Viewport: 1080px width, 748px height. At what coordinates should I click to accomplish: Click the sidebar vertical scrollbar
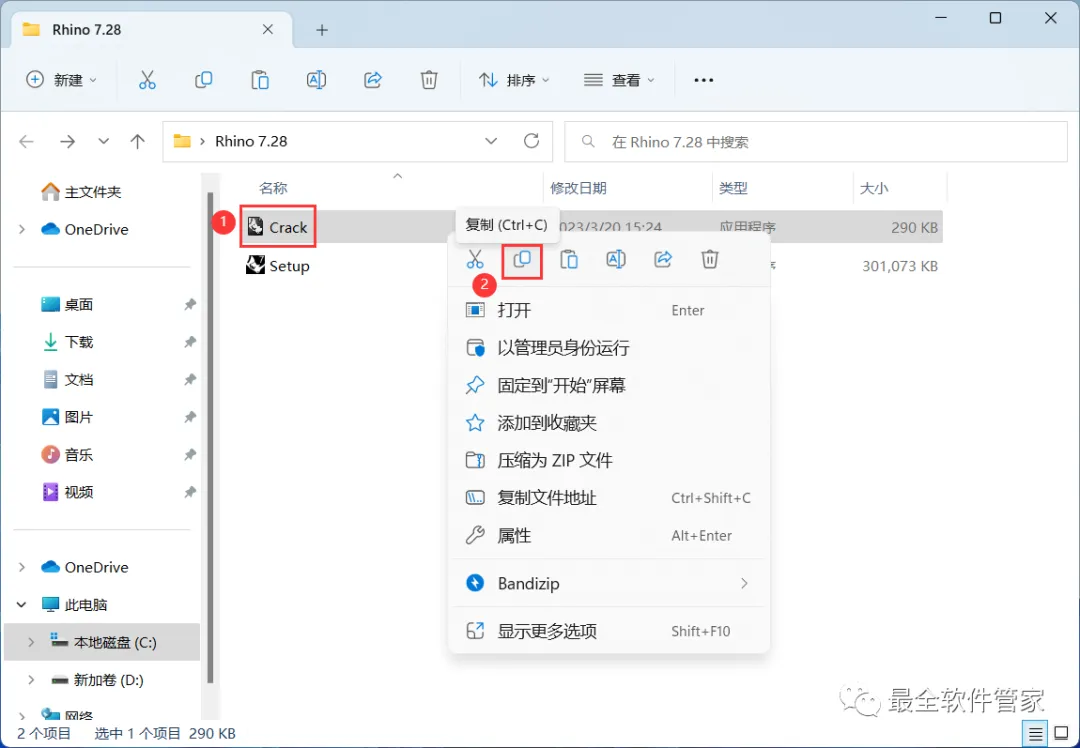[x=210, y=437]
